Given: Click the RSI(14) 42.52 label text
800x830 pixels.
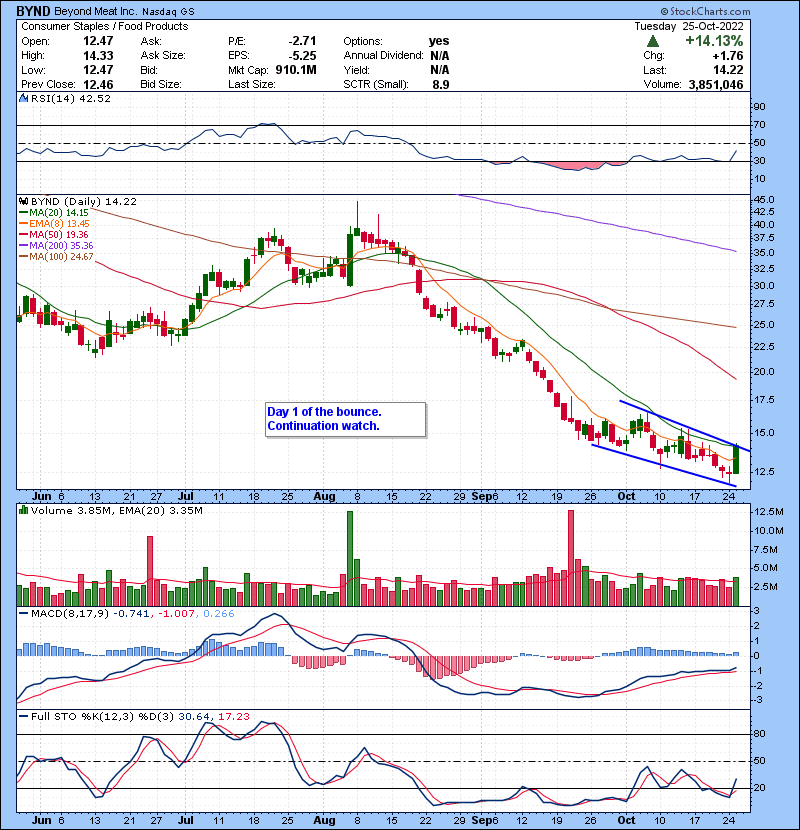Looking at the screenshot, I should [70, 98].
